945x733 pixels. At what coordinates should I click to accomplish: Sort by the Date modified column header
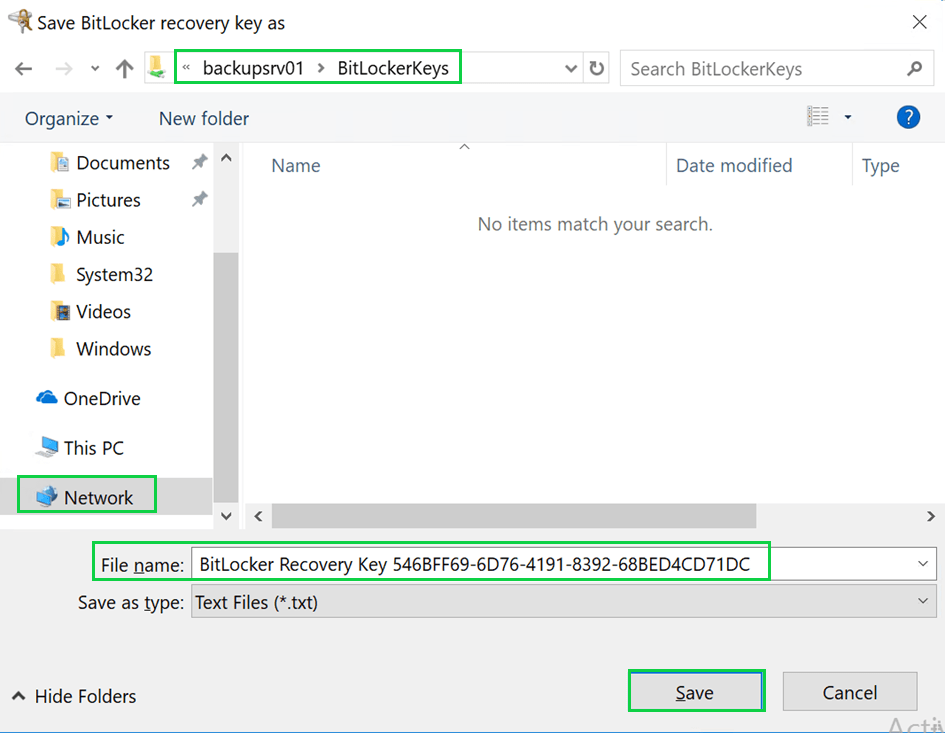coord(734,166)
